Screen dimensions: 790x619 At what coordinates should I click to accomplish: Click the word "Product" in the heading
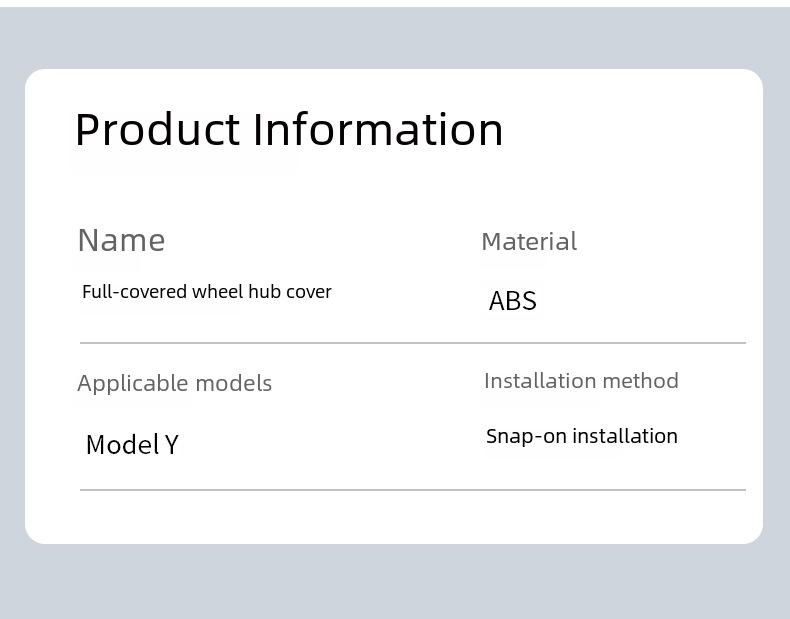tap(157, 130)
